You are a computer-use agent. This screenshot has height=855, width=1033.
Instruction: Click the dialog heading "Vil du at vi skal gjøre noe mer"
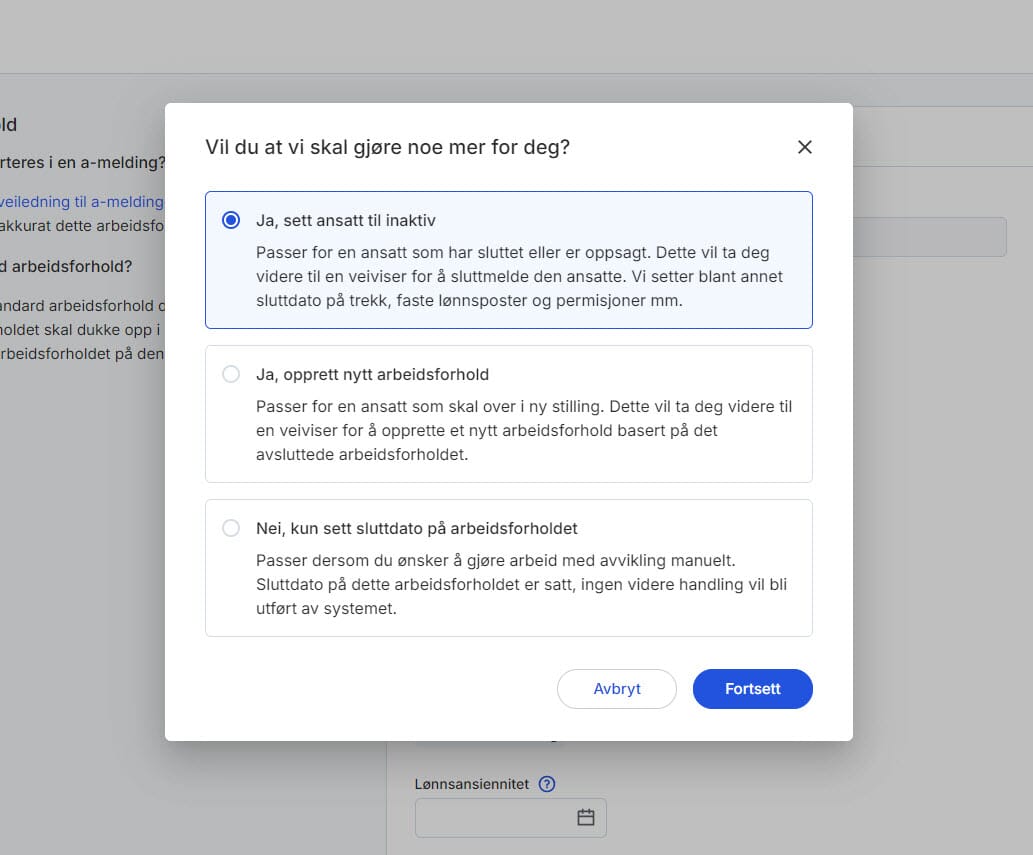[x=387, y=147]
